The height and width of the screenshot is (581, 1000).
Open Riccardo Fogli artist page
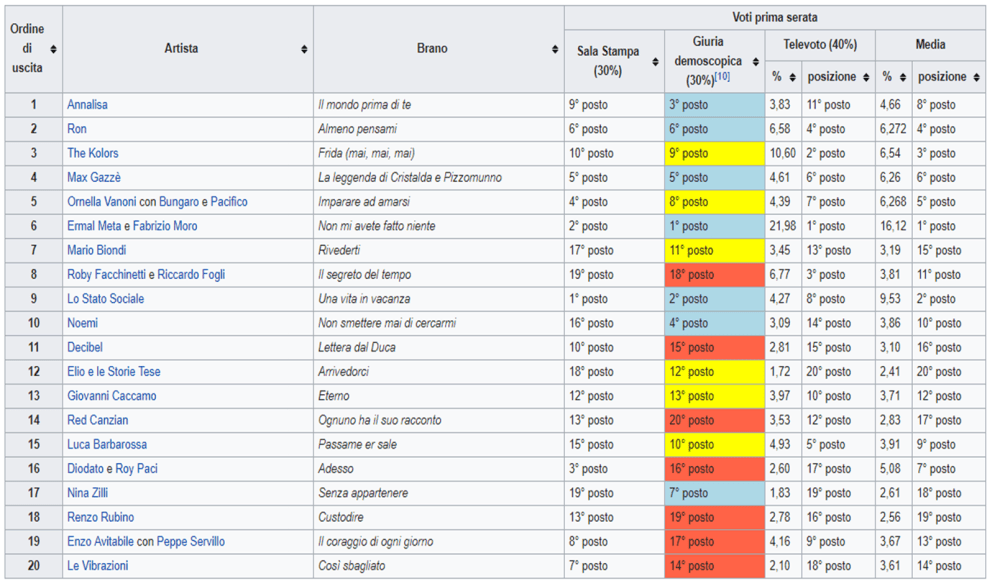tap(190, 275)
